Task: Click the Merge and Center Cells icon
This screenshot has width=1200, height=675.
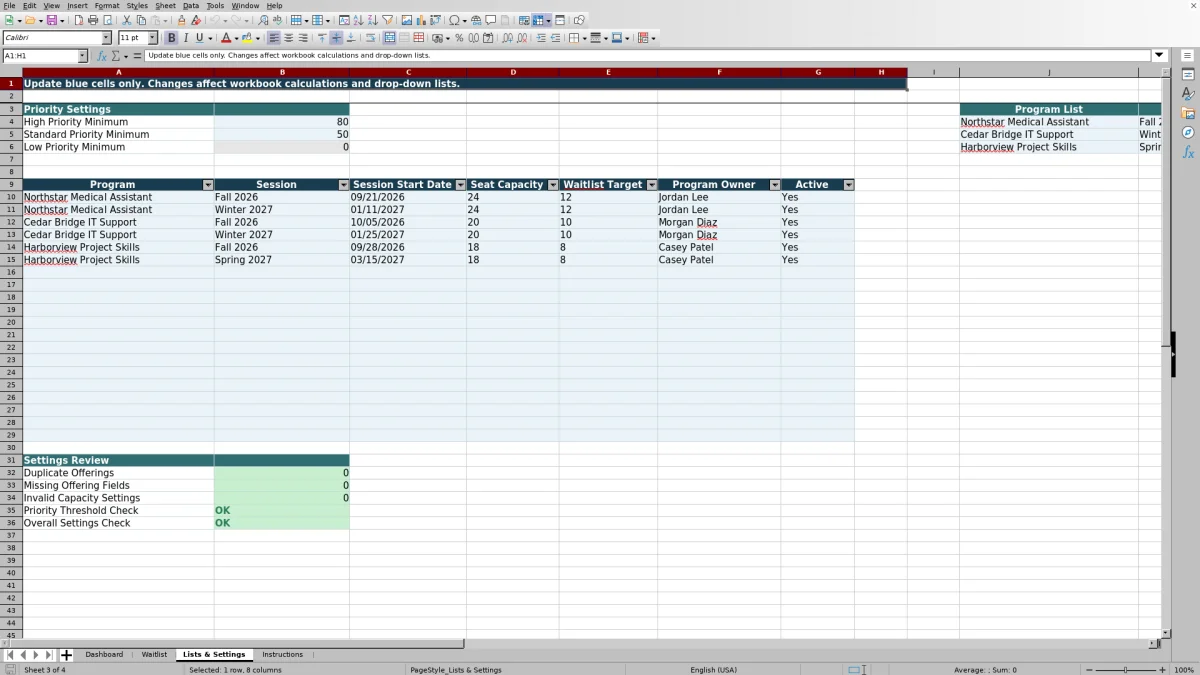Action: (x=389, y=38)
